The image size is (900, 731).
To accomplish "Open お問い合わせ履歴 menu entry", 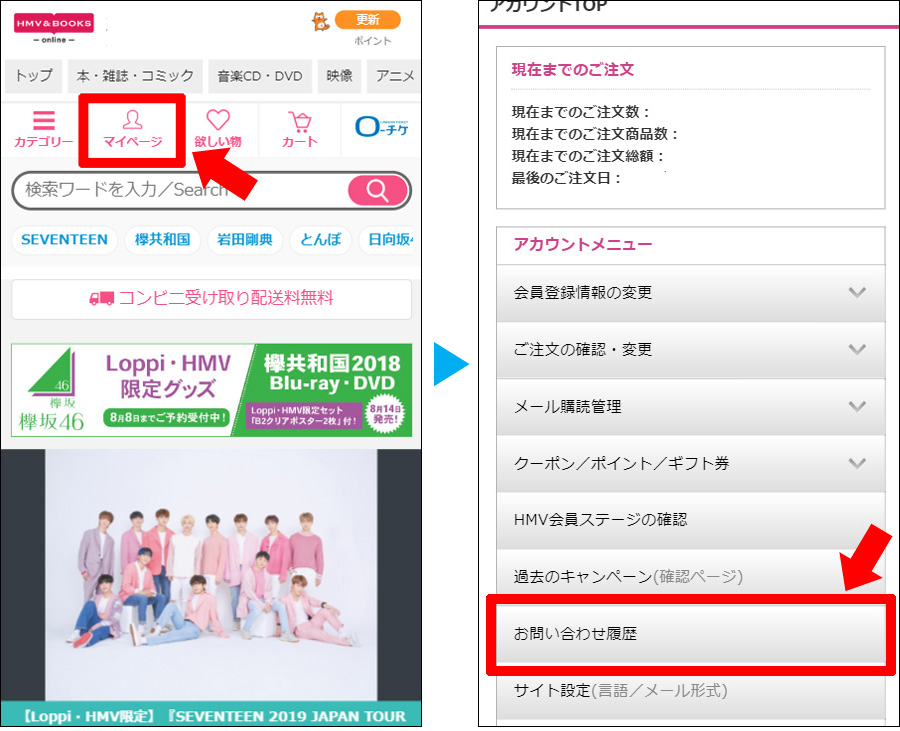I will coord(690,633).
